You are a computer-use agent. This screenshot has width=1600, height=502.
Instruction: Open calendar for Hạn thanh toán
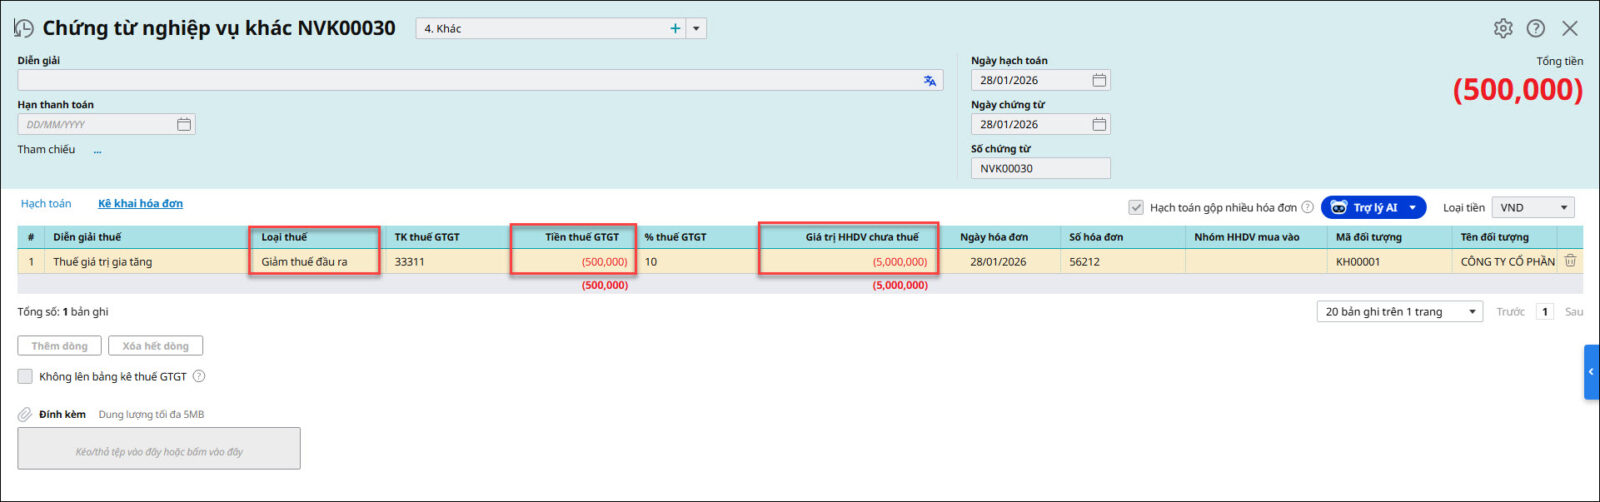184,125
